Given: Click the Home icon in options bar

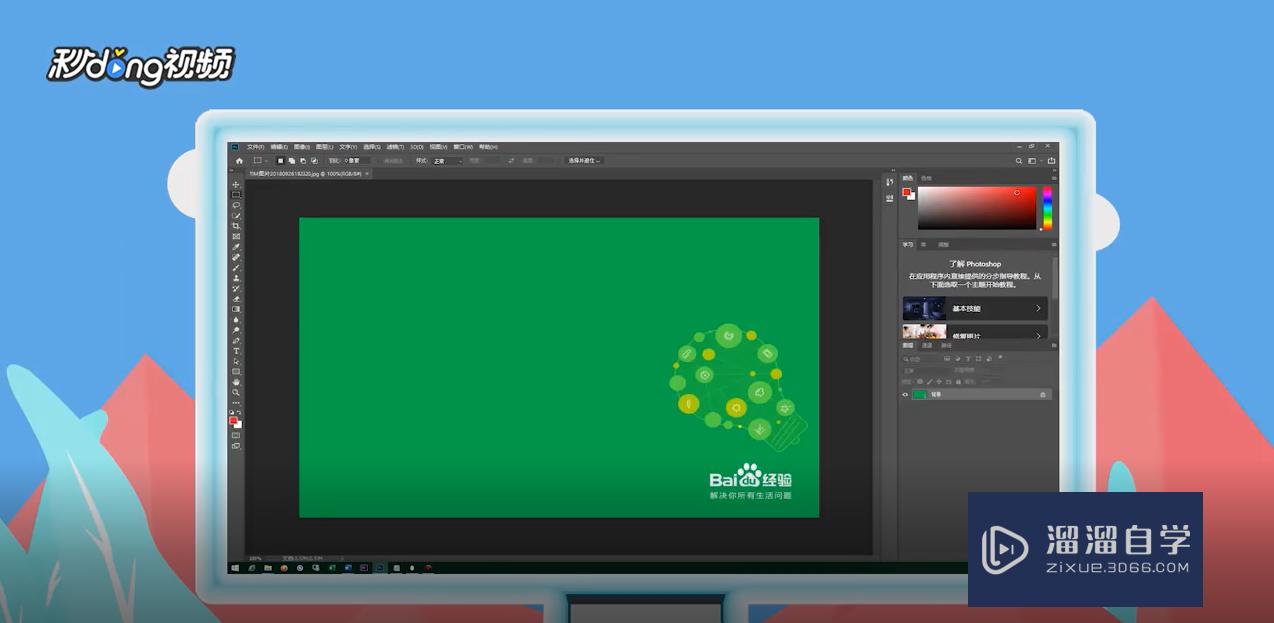Looking at the screenshot, I should pyautogui.click(x=239, y=160).
